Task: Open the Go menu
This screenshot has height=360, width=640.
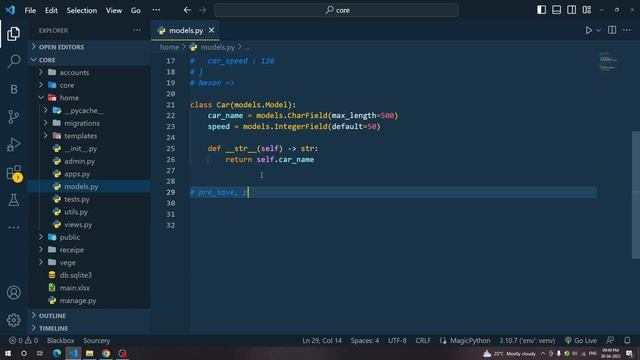Action: 136,10
